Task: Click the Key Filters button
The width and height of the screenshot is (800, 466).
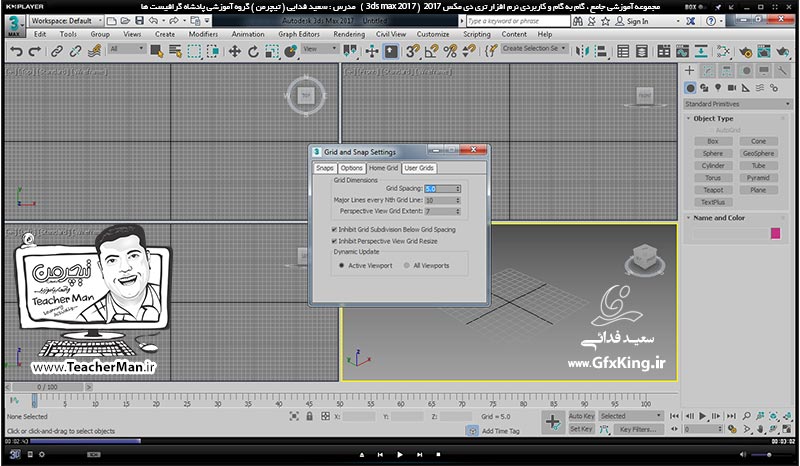Action: 638,429
